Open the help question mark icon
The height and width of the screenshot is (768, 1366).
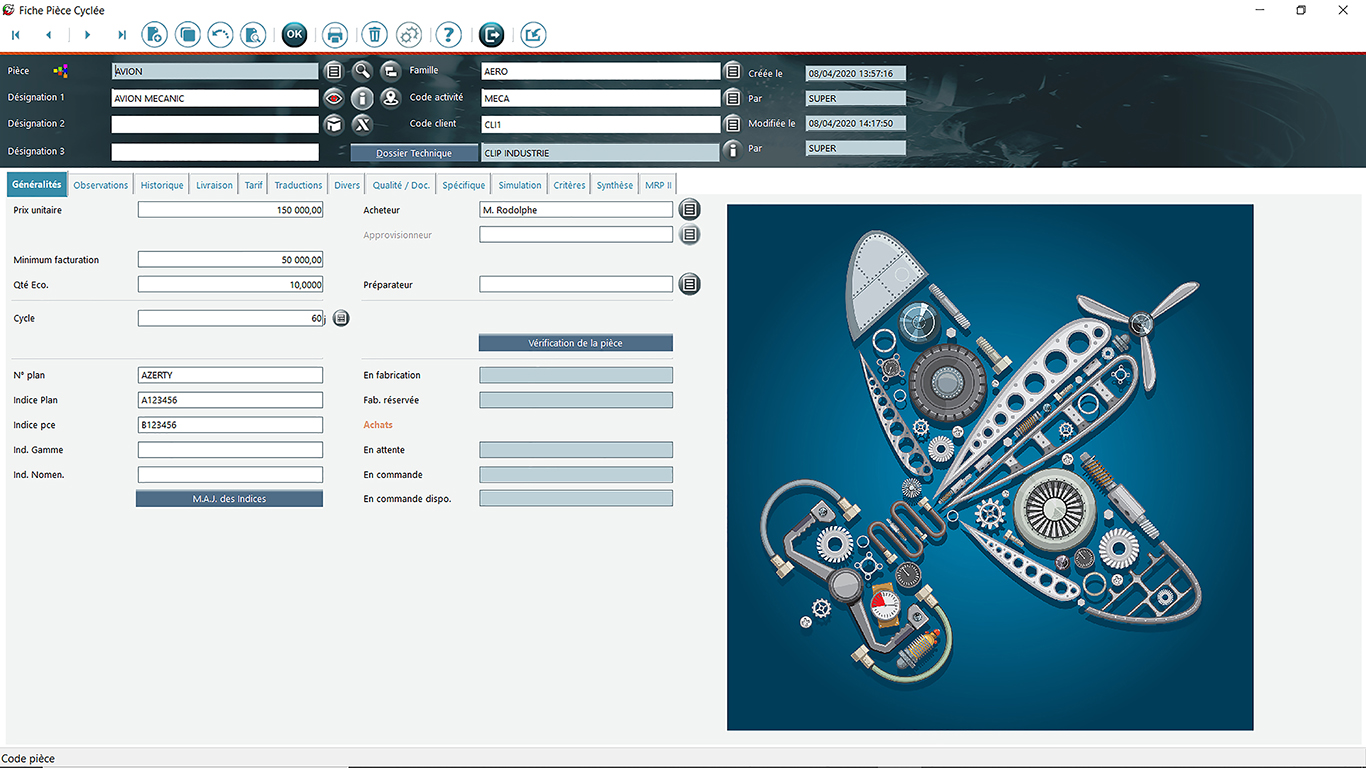pos(448,35)
